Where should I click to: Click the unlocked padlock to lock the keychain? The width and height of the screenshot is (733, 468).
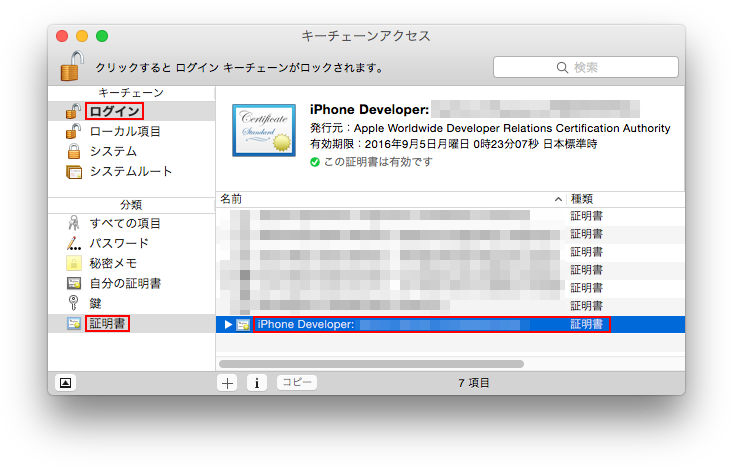(72, 66)
